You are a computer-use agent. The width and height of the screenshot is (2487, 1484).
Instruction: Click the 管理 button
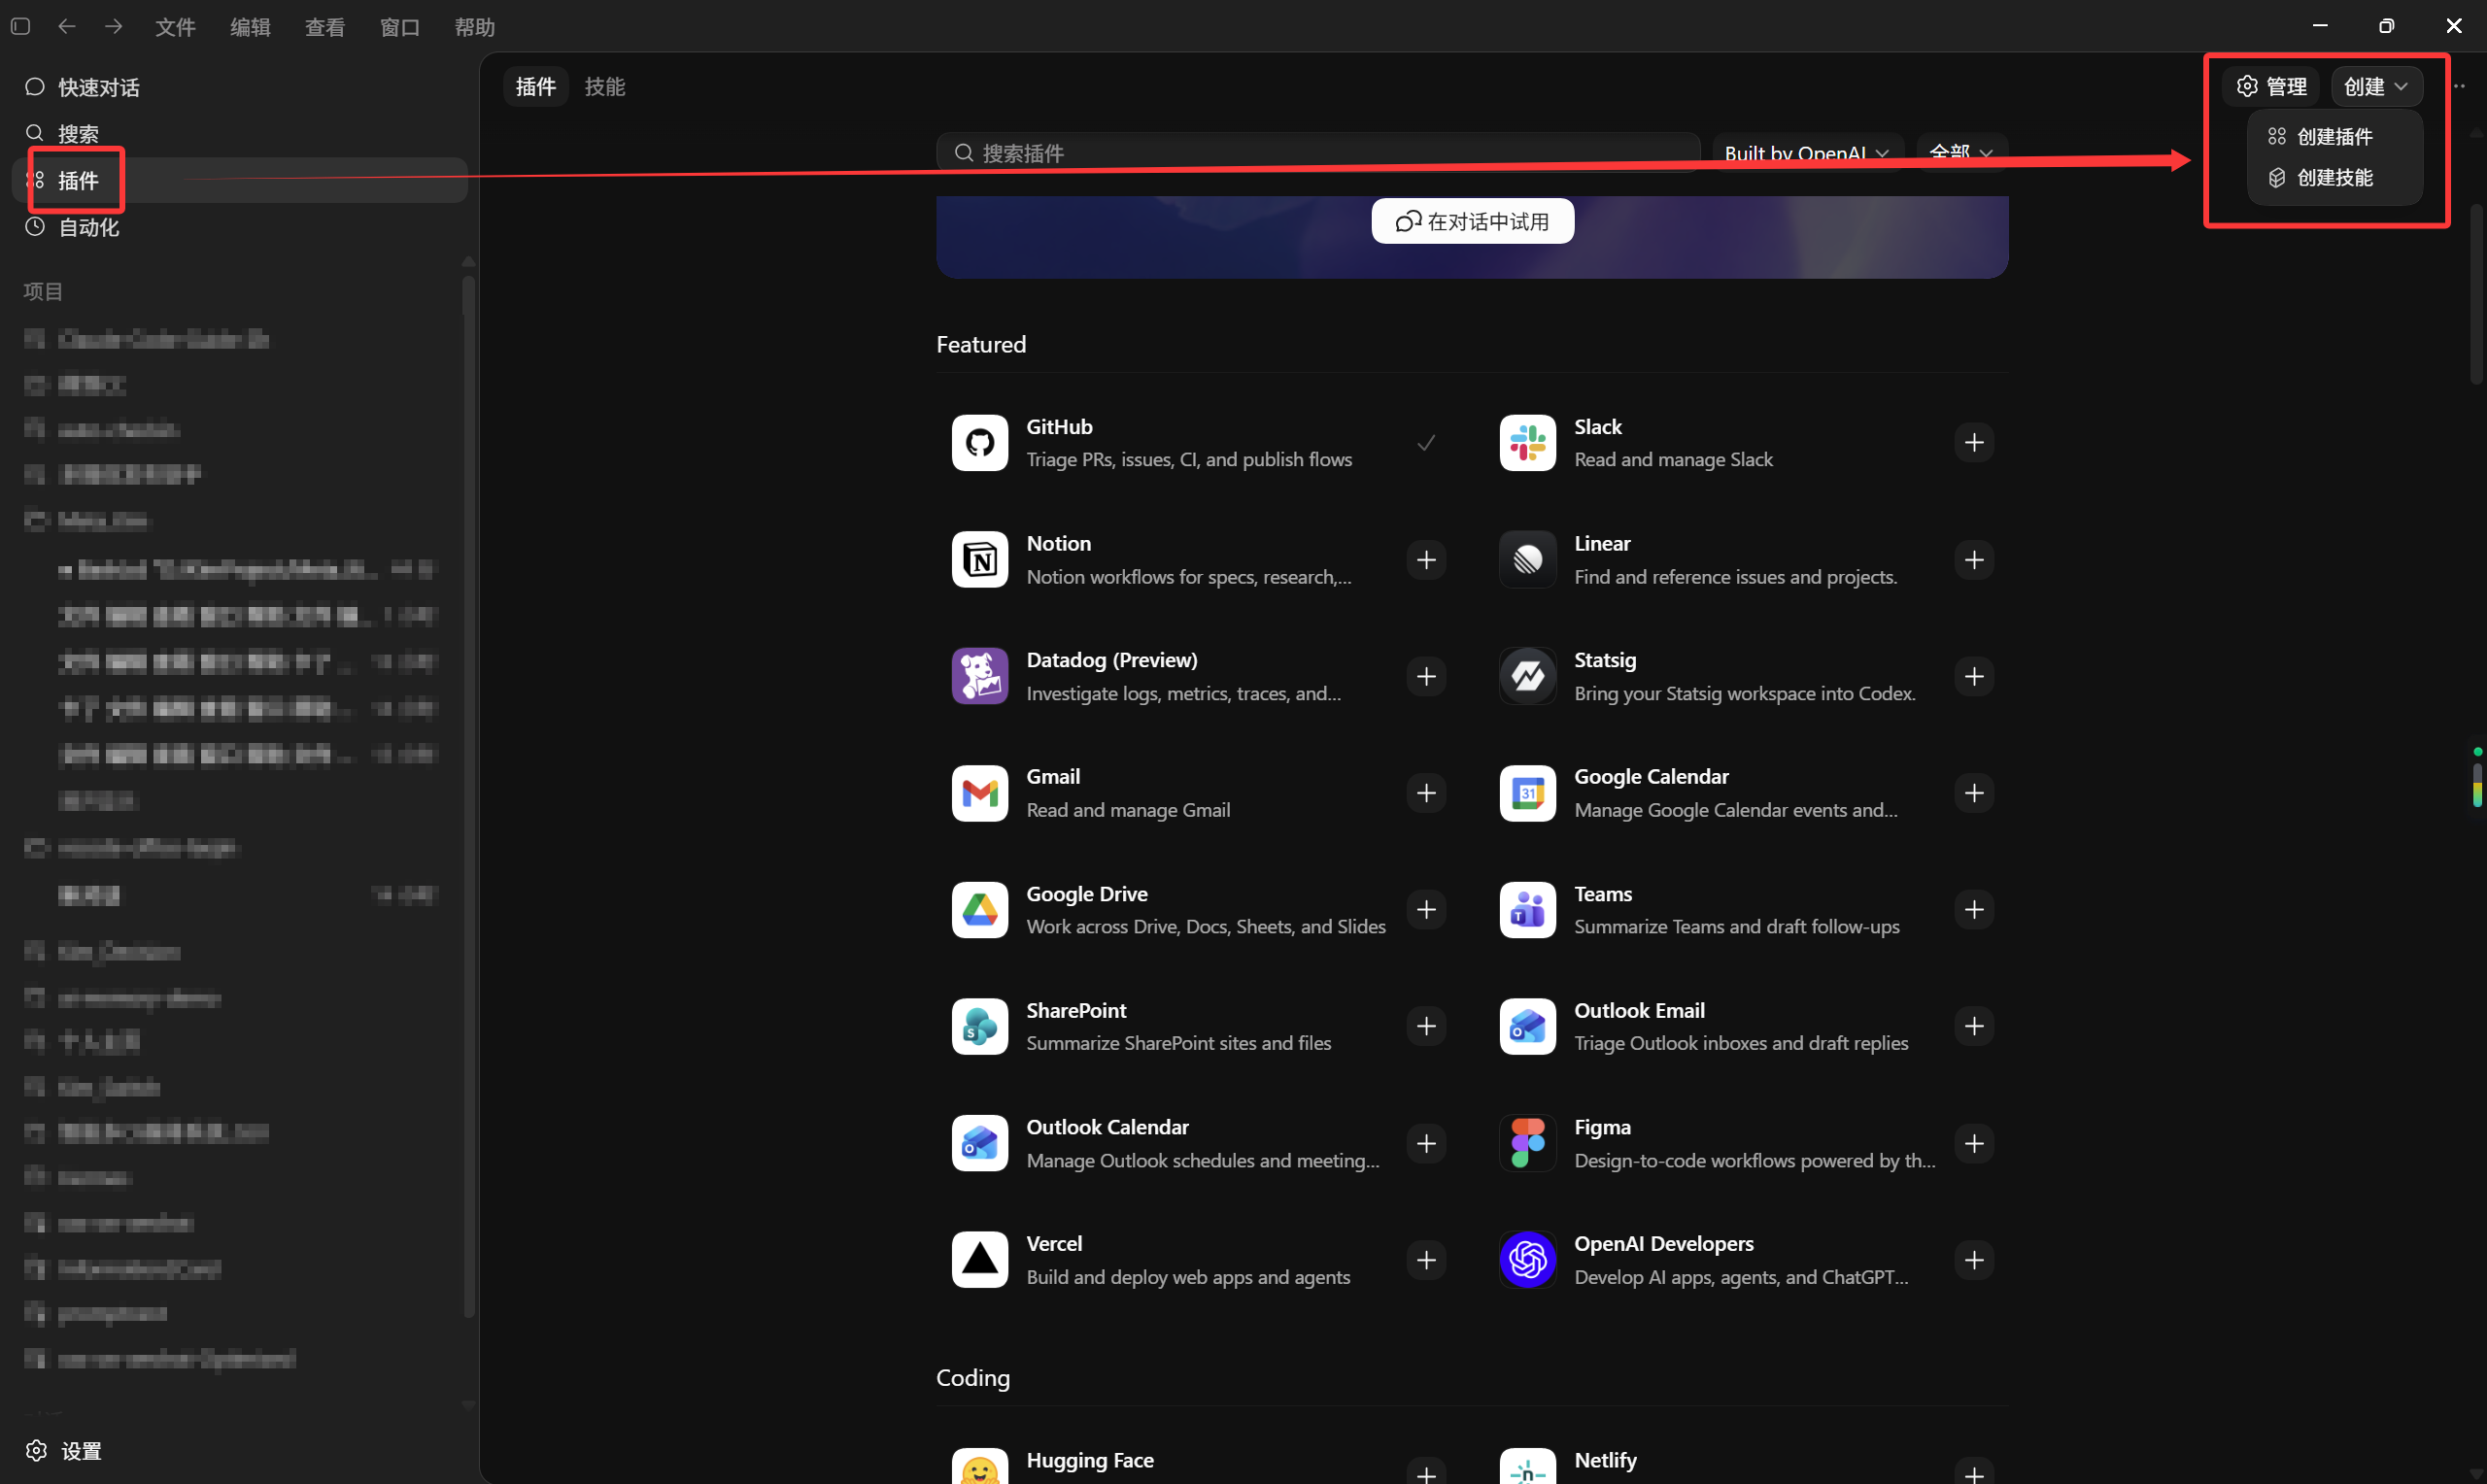[x=2272, y=86]
